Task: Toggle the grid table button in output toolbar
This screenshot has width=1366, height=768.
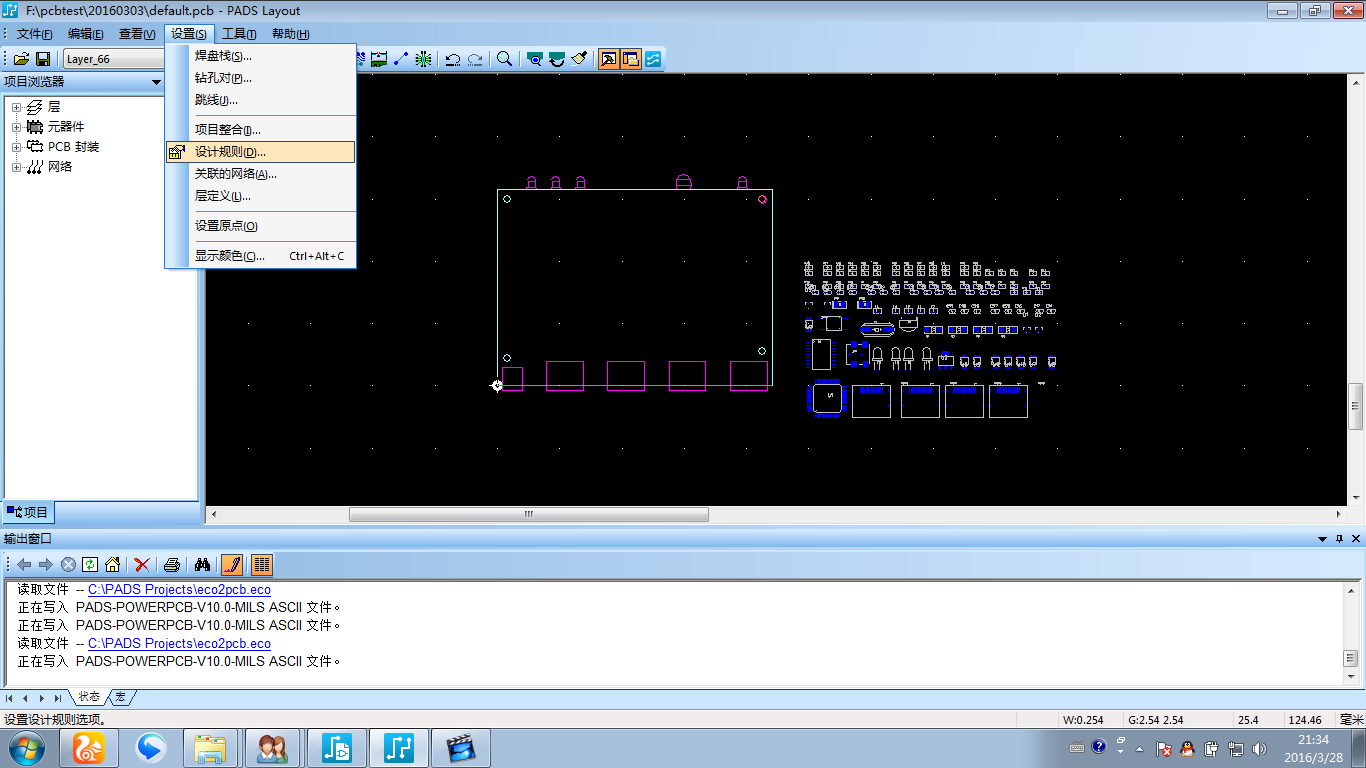Action: coord(261,565)
